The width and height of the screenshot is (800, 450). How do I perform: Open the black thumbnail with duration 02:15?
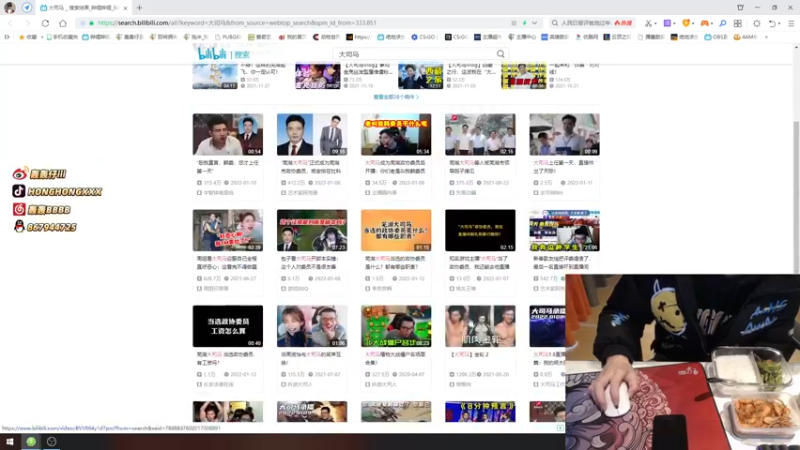tap(480, 230)
